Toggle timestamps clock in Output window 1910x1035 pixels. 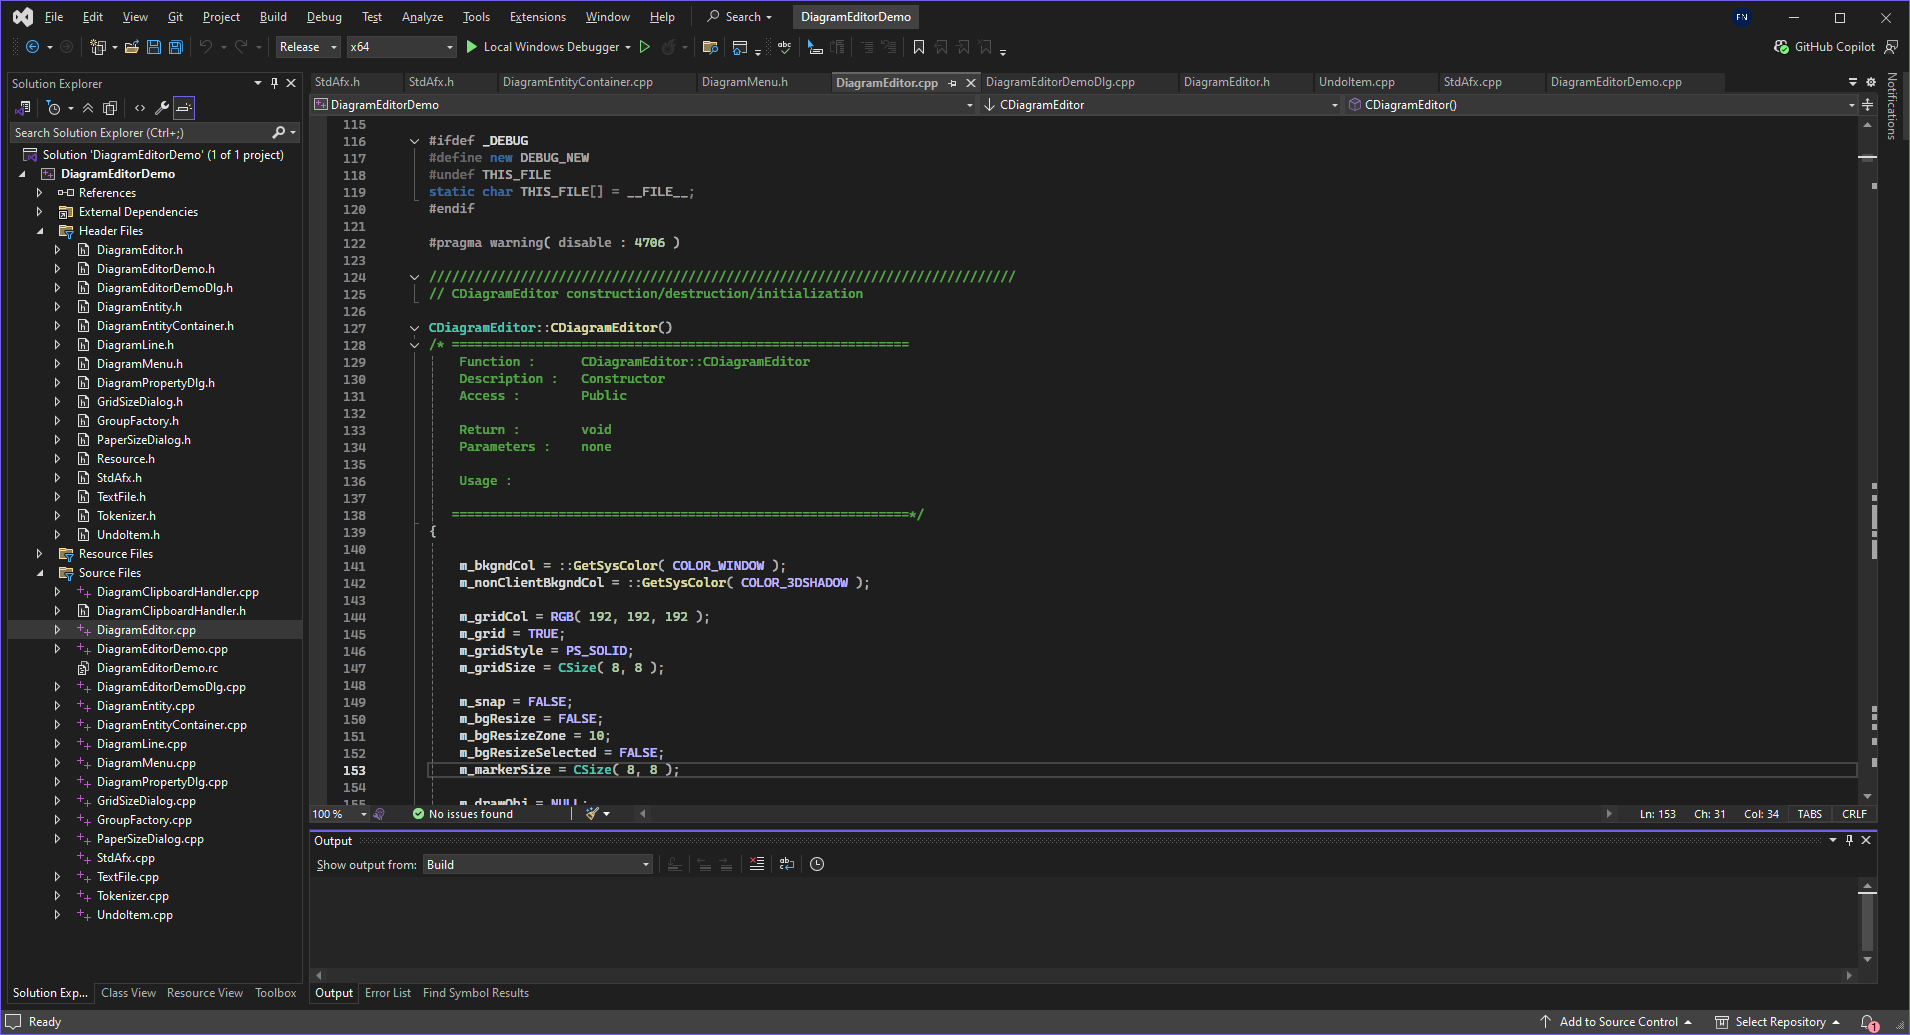pyautogui.click(x=817, y=864)
